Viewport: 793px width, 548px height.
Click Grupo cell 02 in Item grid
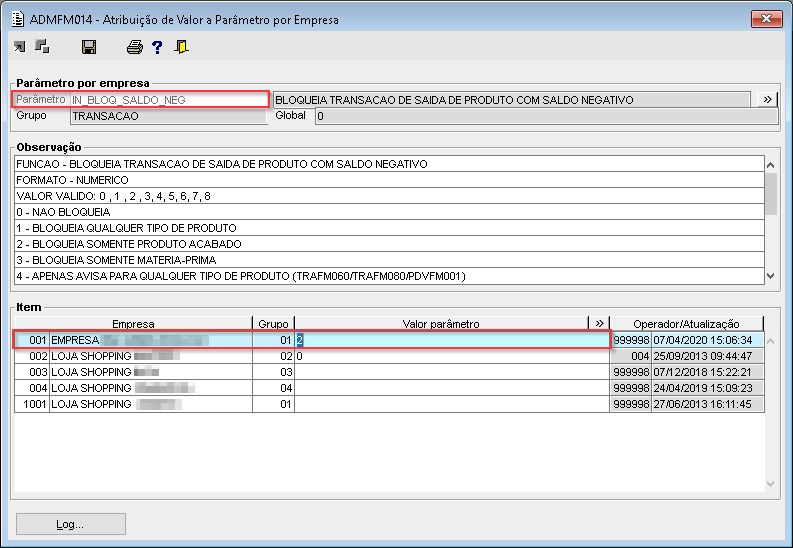pos(273,356)
